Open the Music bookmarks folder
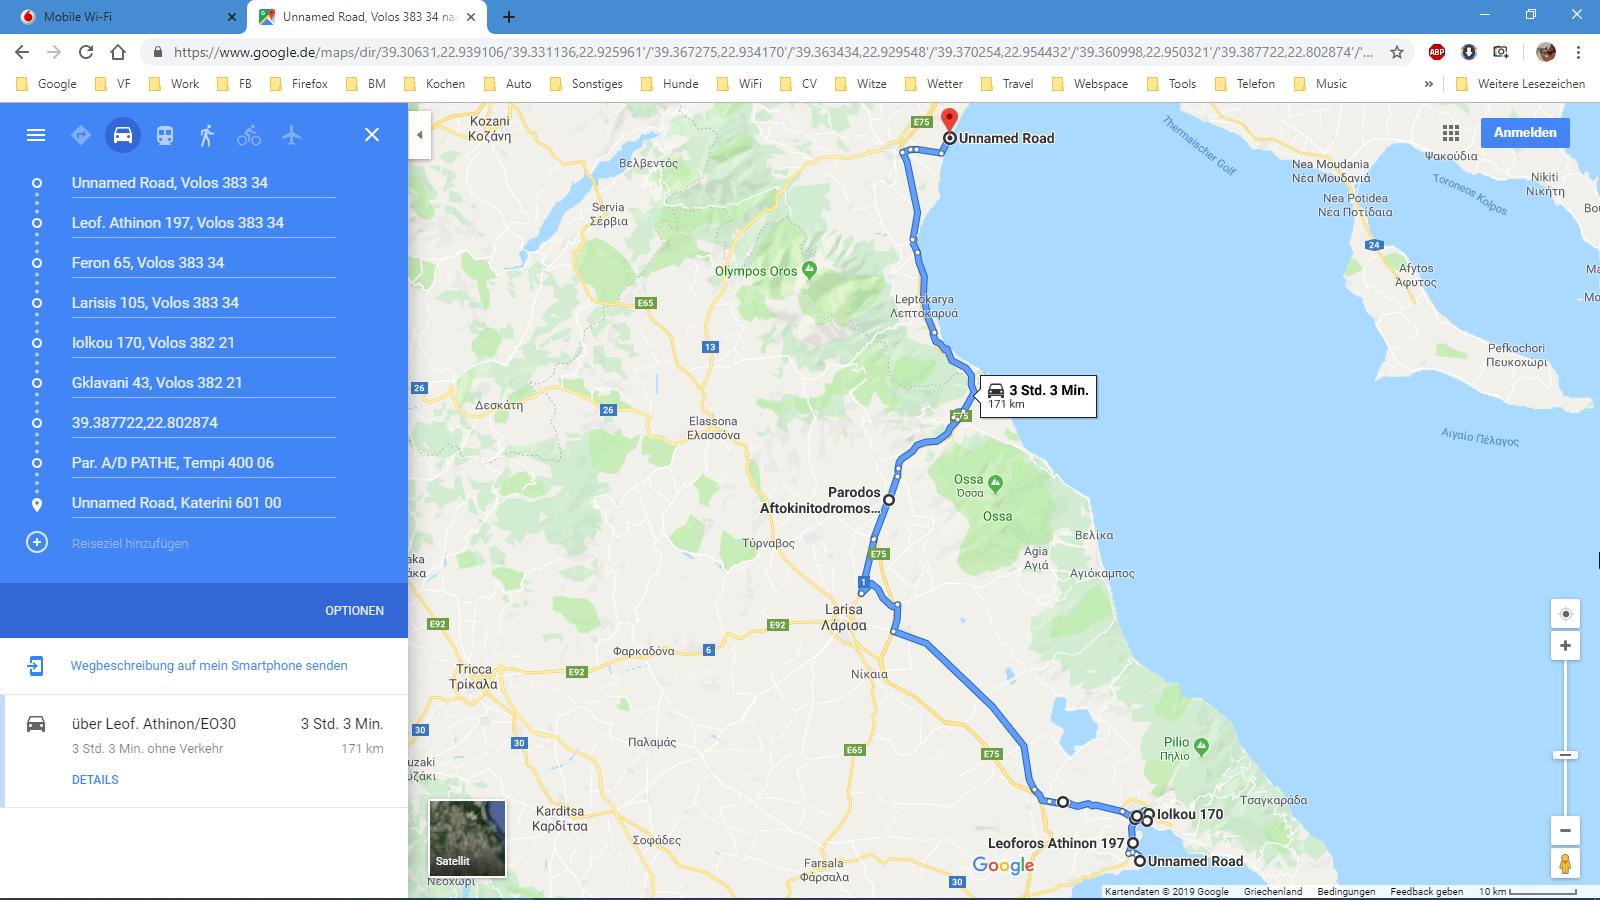 tap(1320, 84)
